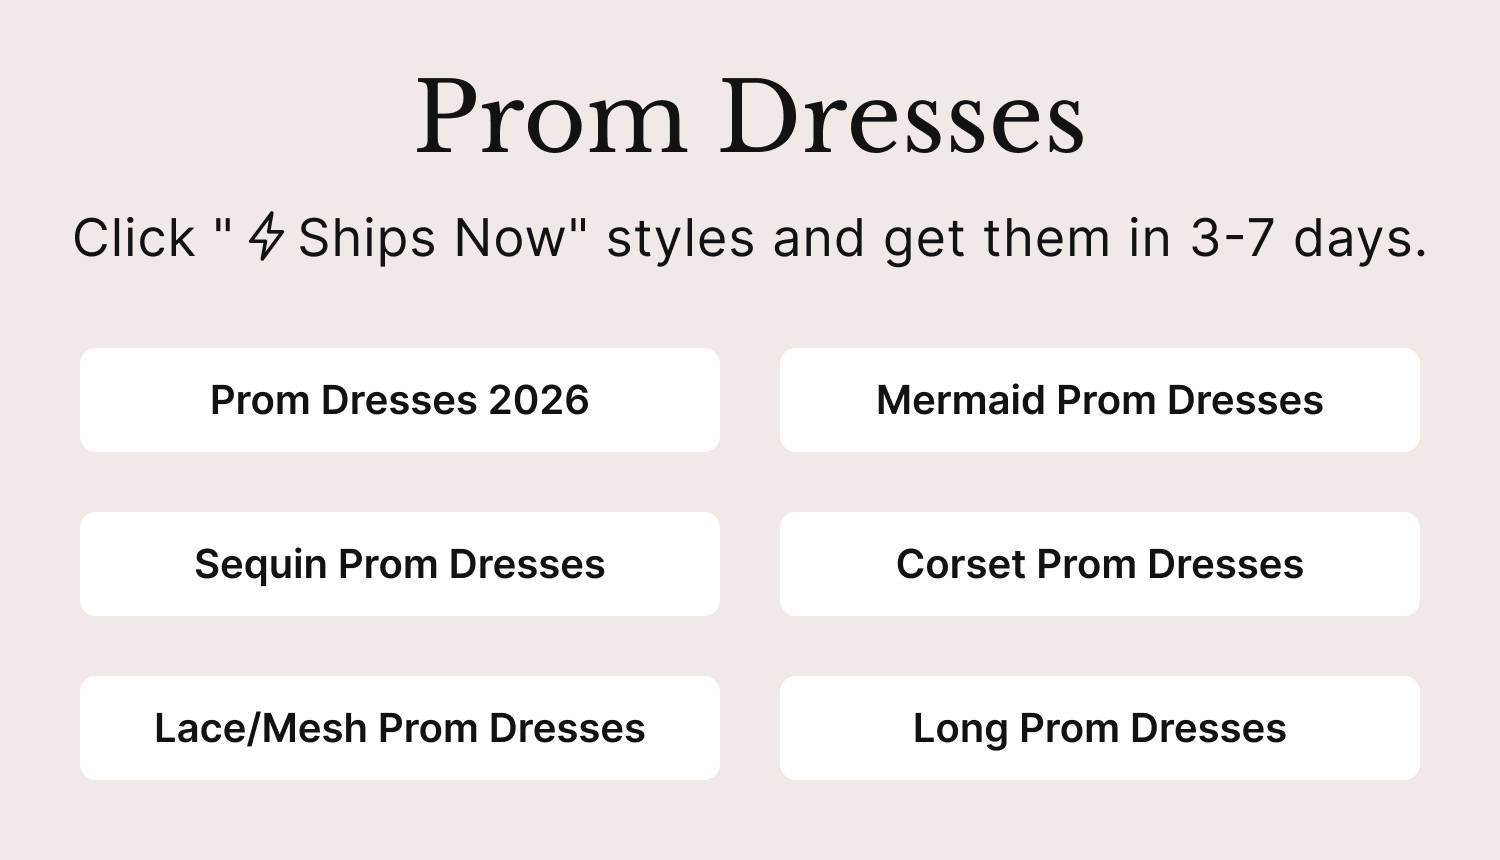See long-length prom dresses
This screenshot has height=860, width=1500.
click(1099, 728)
